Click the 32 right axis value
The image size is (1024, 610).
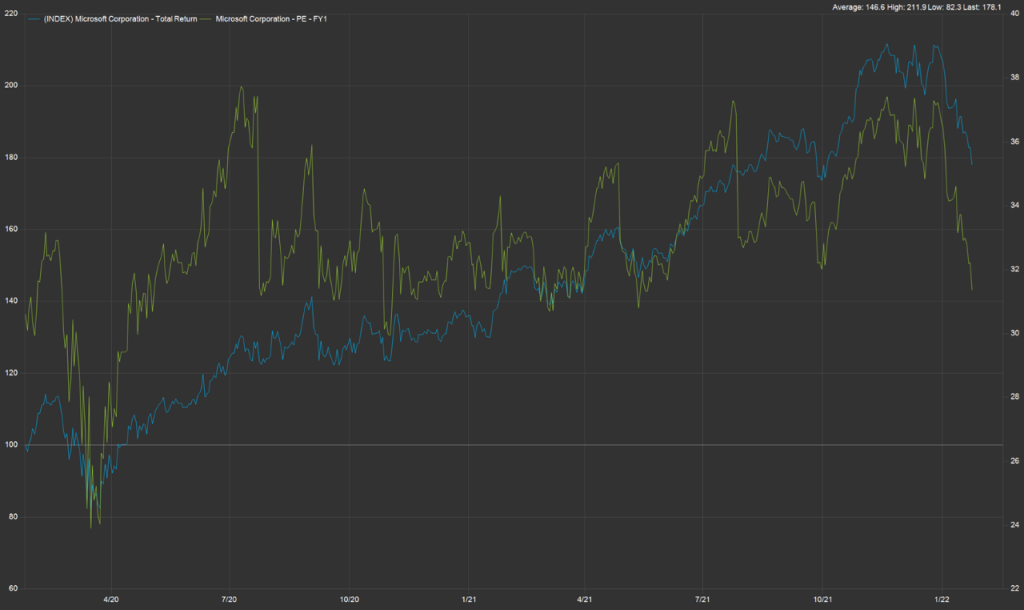pos(1015,269)
